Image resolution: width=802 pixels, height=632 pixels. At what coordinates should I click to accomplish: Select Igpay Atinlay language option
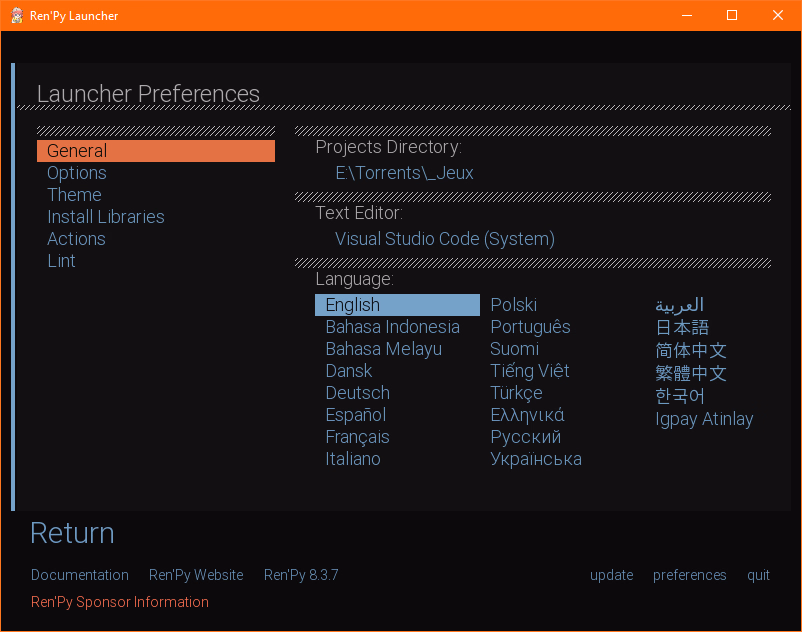[x=704, y=419]
